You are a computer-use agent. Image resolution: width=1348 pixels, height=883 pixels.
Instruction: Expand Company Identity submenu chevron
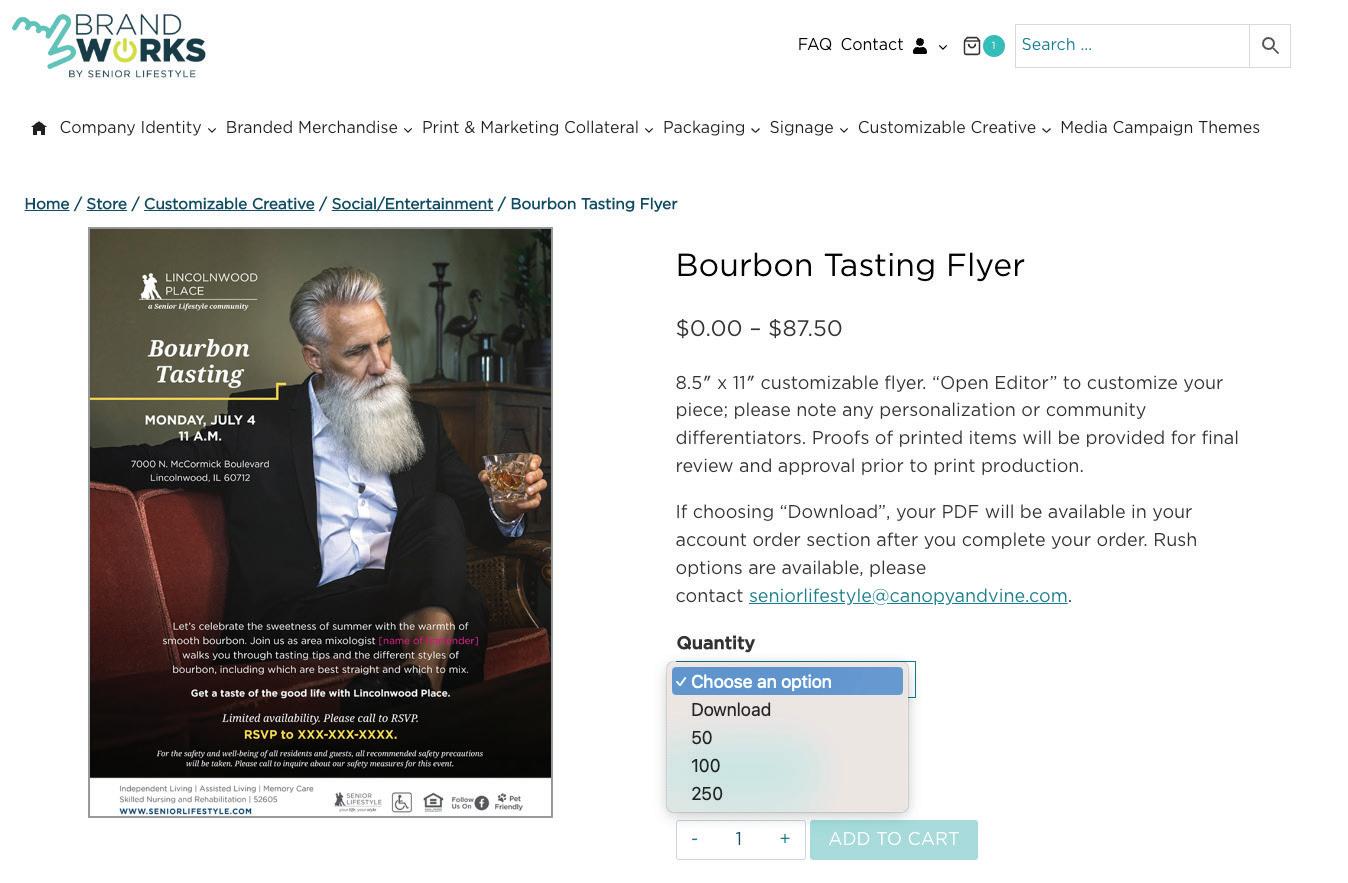pyautogui.click(x=212, y=129)
